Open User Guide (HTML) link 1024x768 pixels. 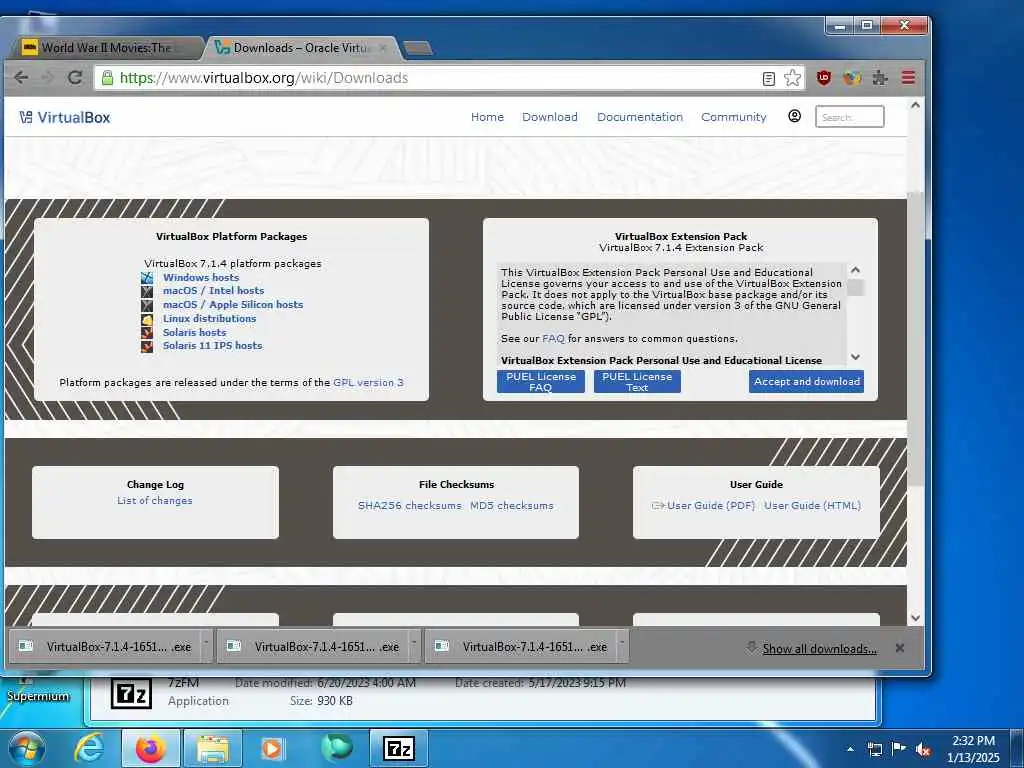[x=812, y=505]
